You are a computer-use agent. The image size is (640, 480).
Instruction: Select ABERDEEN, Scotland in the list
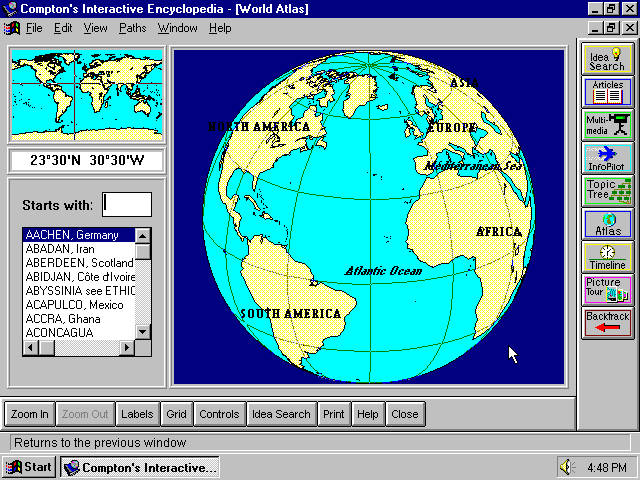79,263
